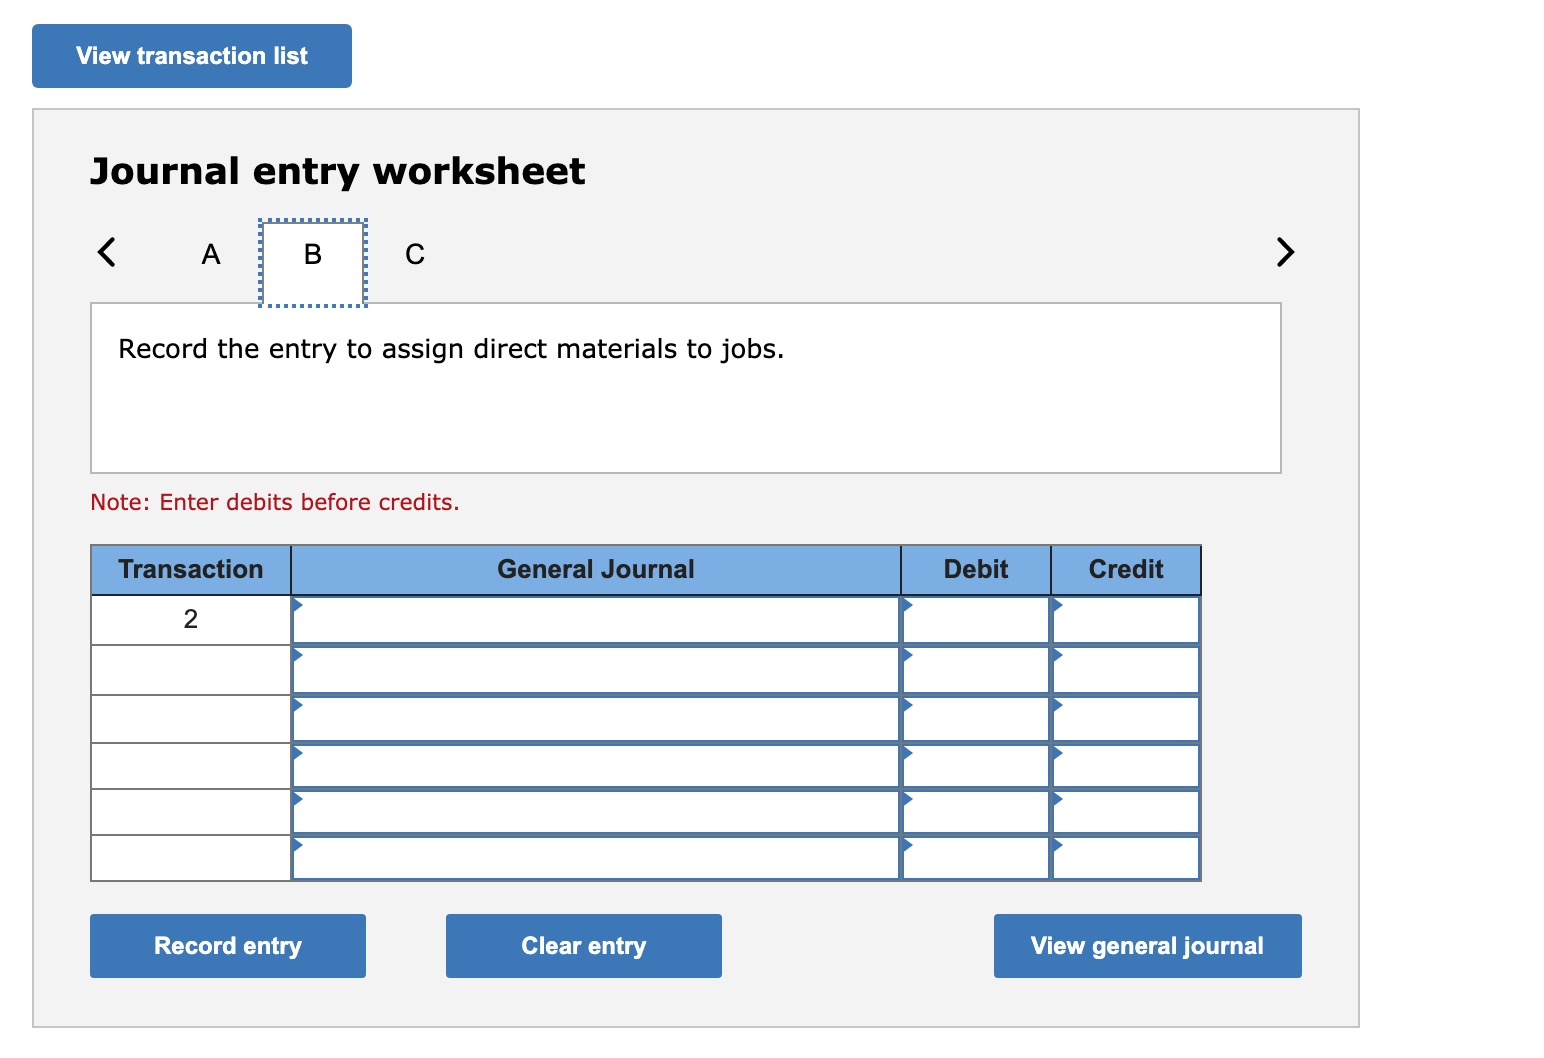Click the left navigation chevron arrow

point(108,253)
